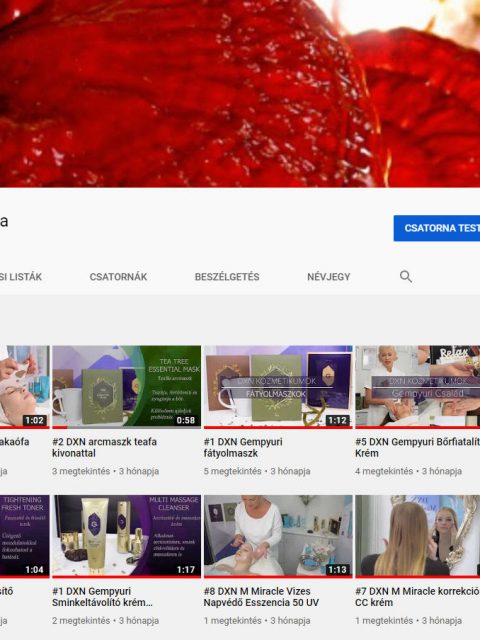Click title '#7 DXN M Miracle korrekciós CC krém'
The width and height of the screenshot is (480, 640).
(x=418, y=597)
